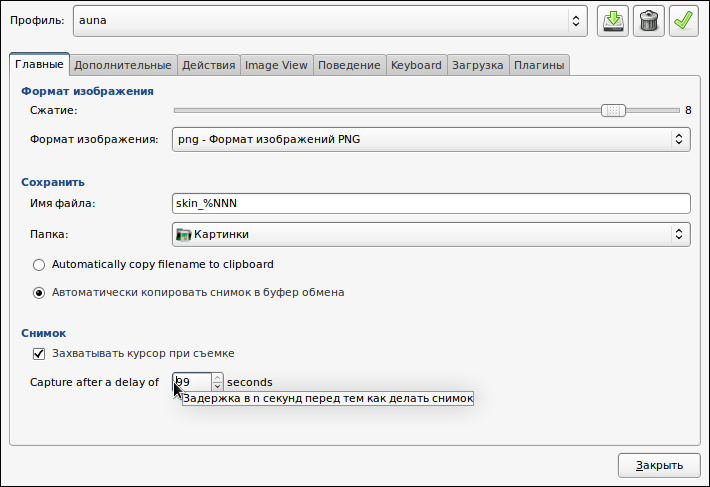Apply profile with green checkmark icon
The height and width of the screenshot is (487, 710).
point(683,21)
